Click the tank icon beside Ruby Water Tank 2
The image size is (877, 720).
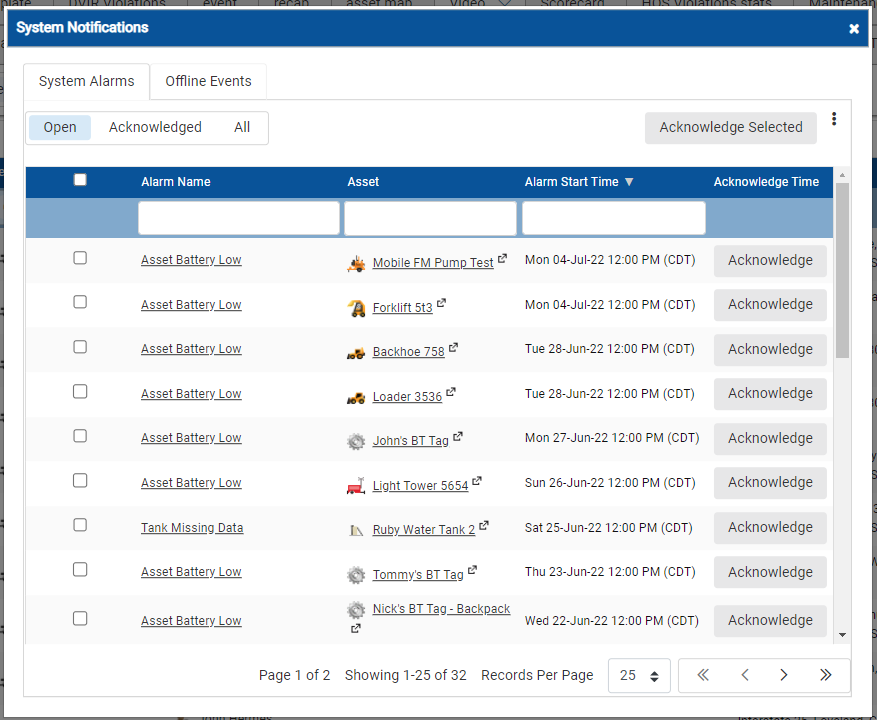coord(356,531)
